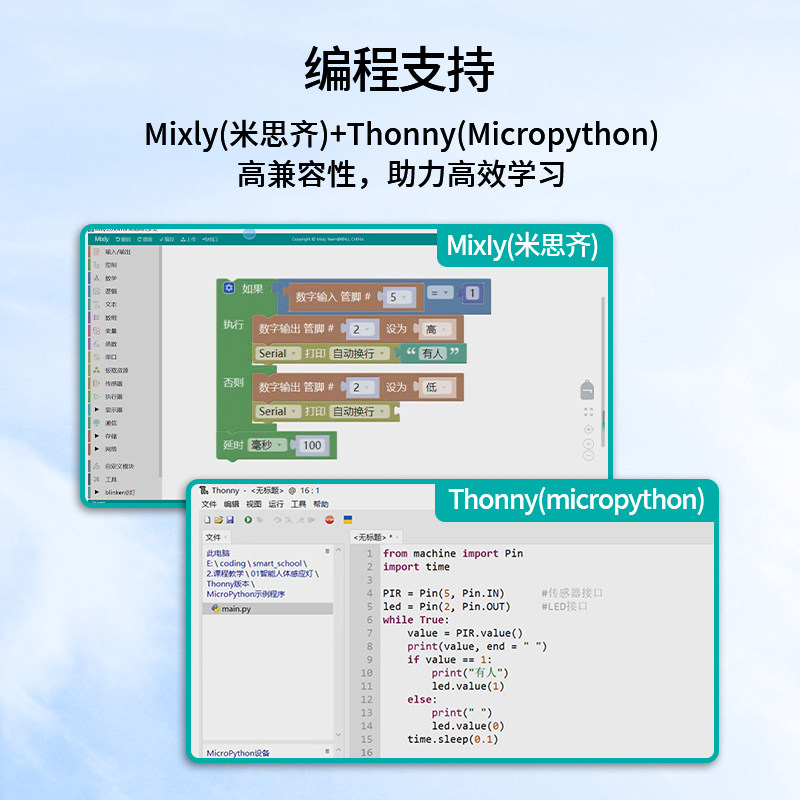Viewport: 800px width, 800px height.
Task: Click Thonny's New file toolbar icon
Action: pyautogui.click(x=207, y=520)
